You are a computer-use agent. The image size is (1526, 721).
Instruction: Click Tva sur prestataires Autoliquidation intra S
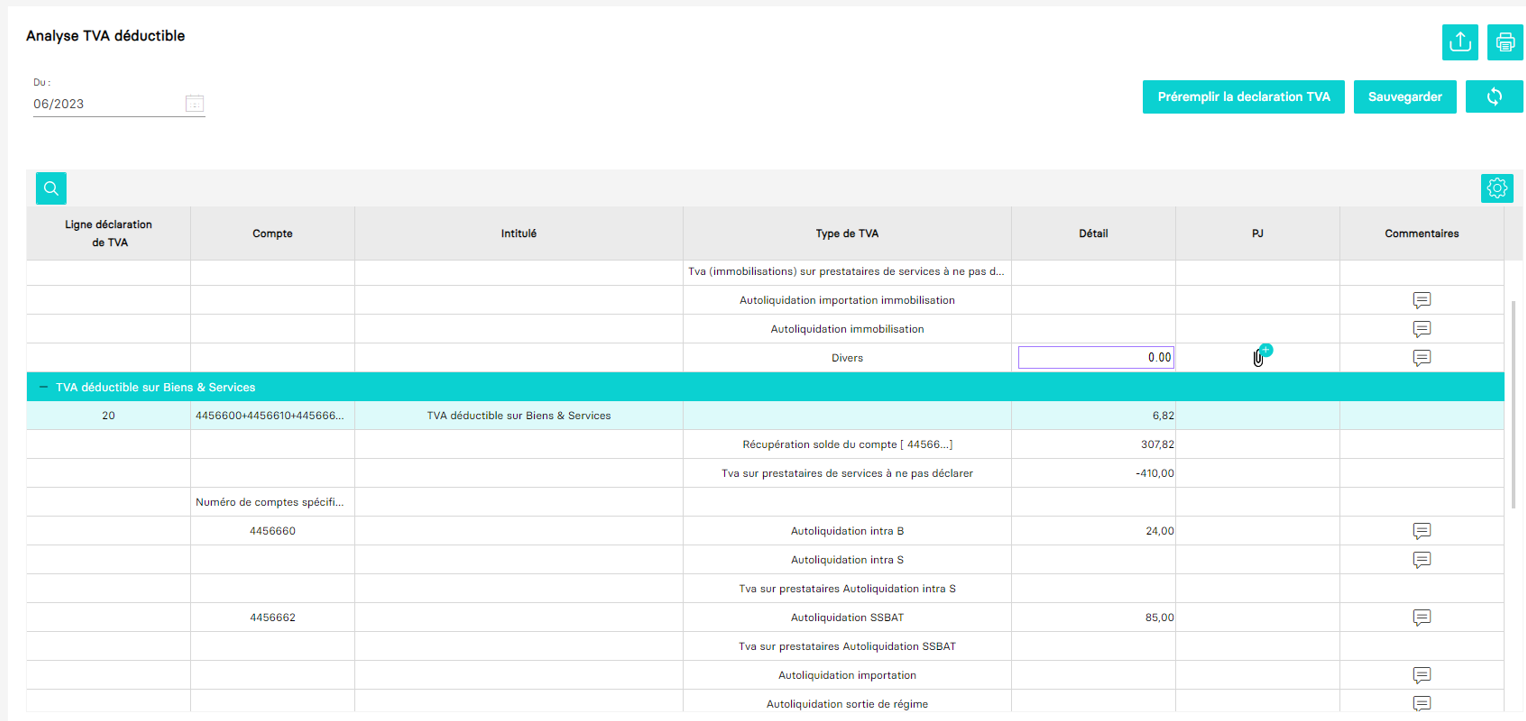[848, 589]
